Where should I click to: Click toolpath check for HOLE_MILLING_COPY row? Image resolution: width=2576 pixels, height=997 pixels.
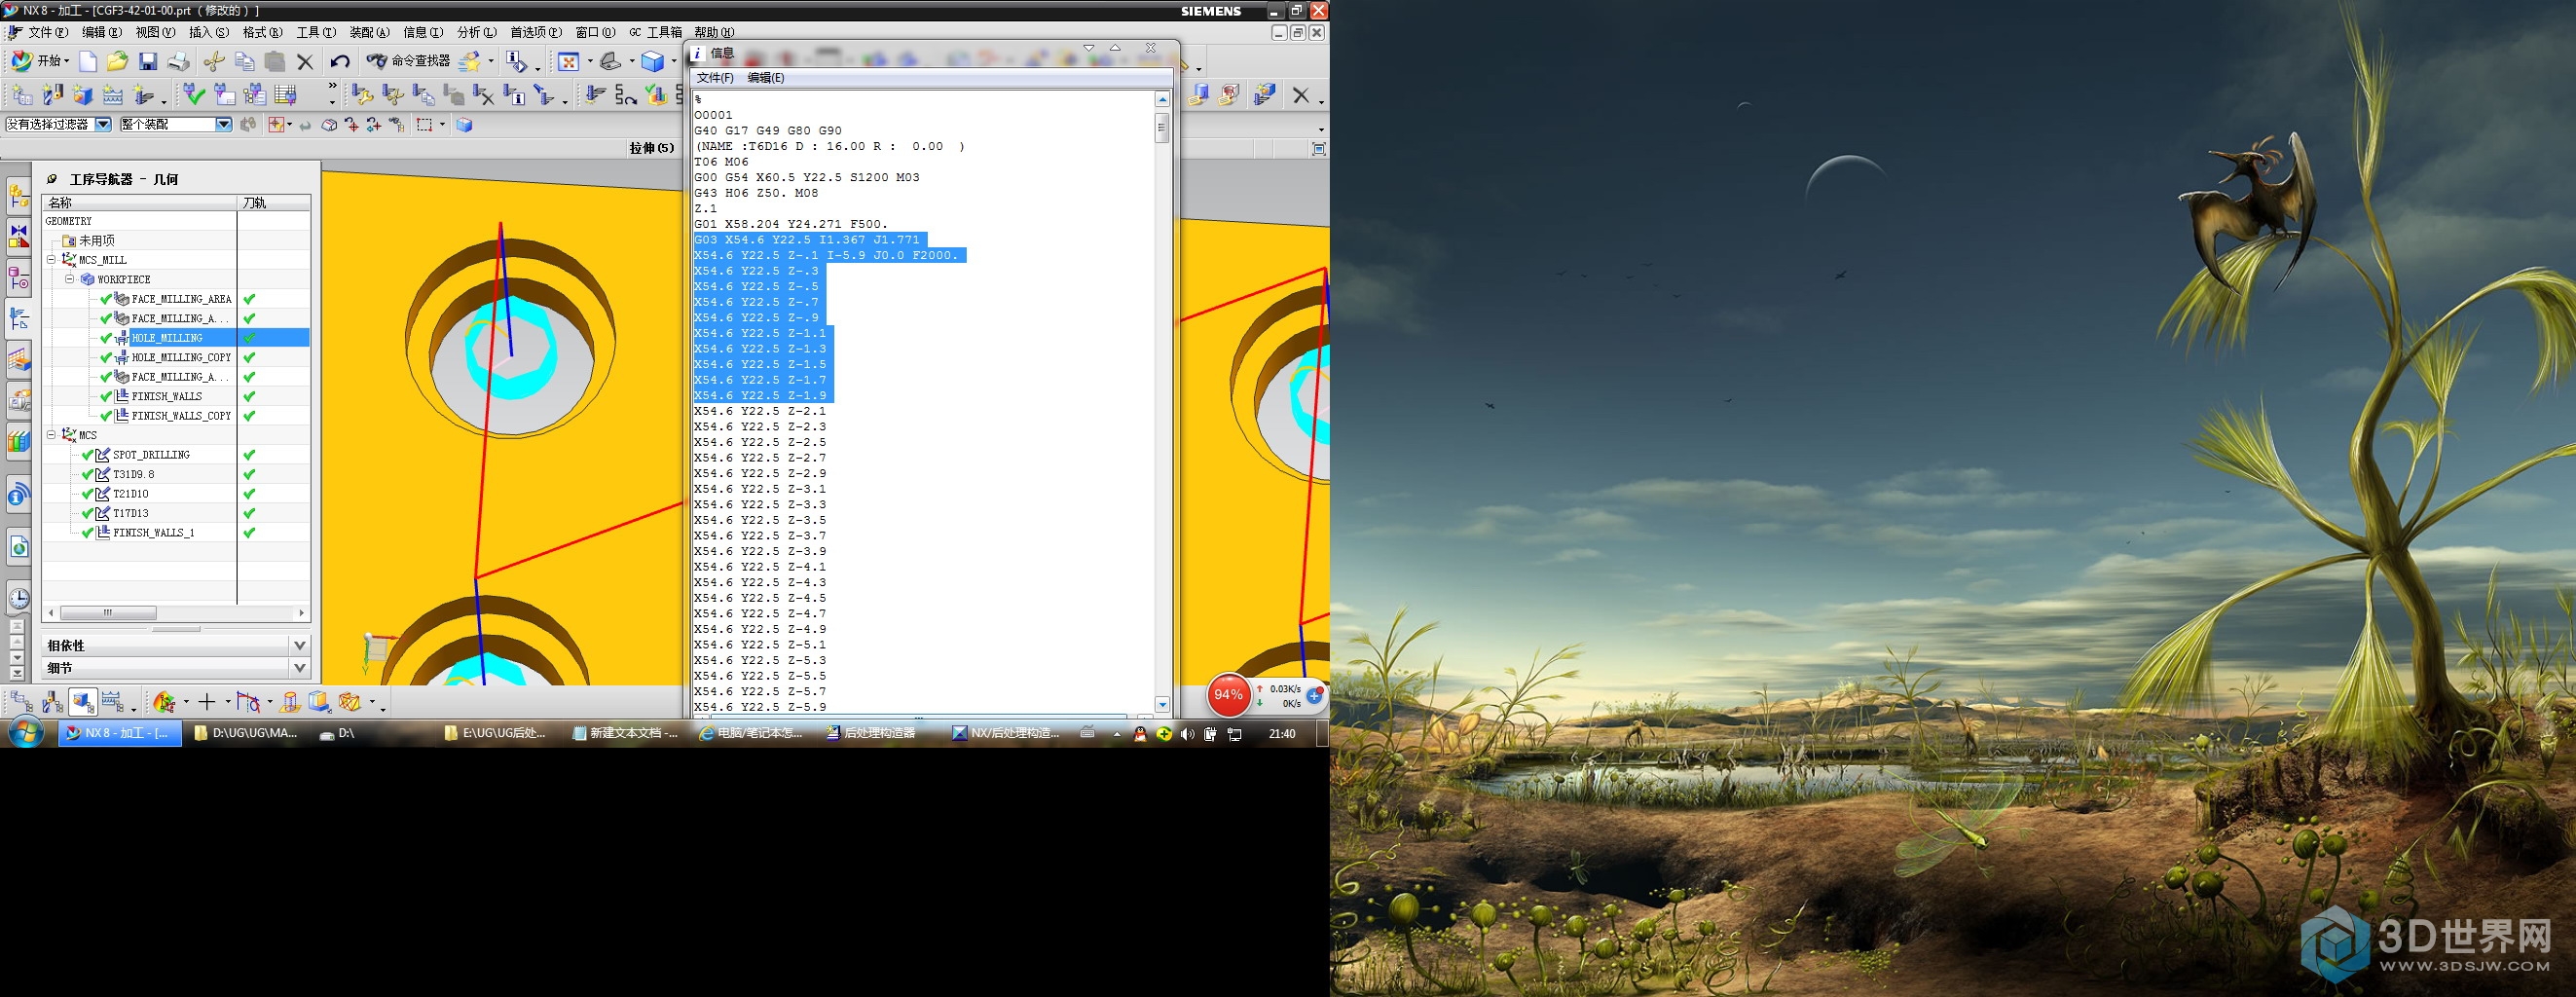(x=249, y=357)
